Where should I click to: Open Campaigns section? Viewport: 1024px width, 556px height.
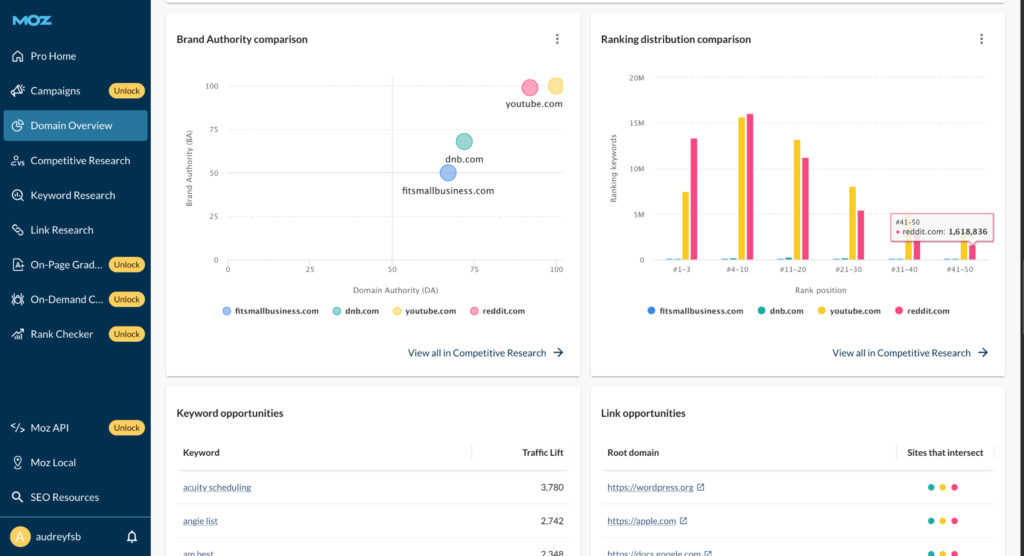55,91
